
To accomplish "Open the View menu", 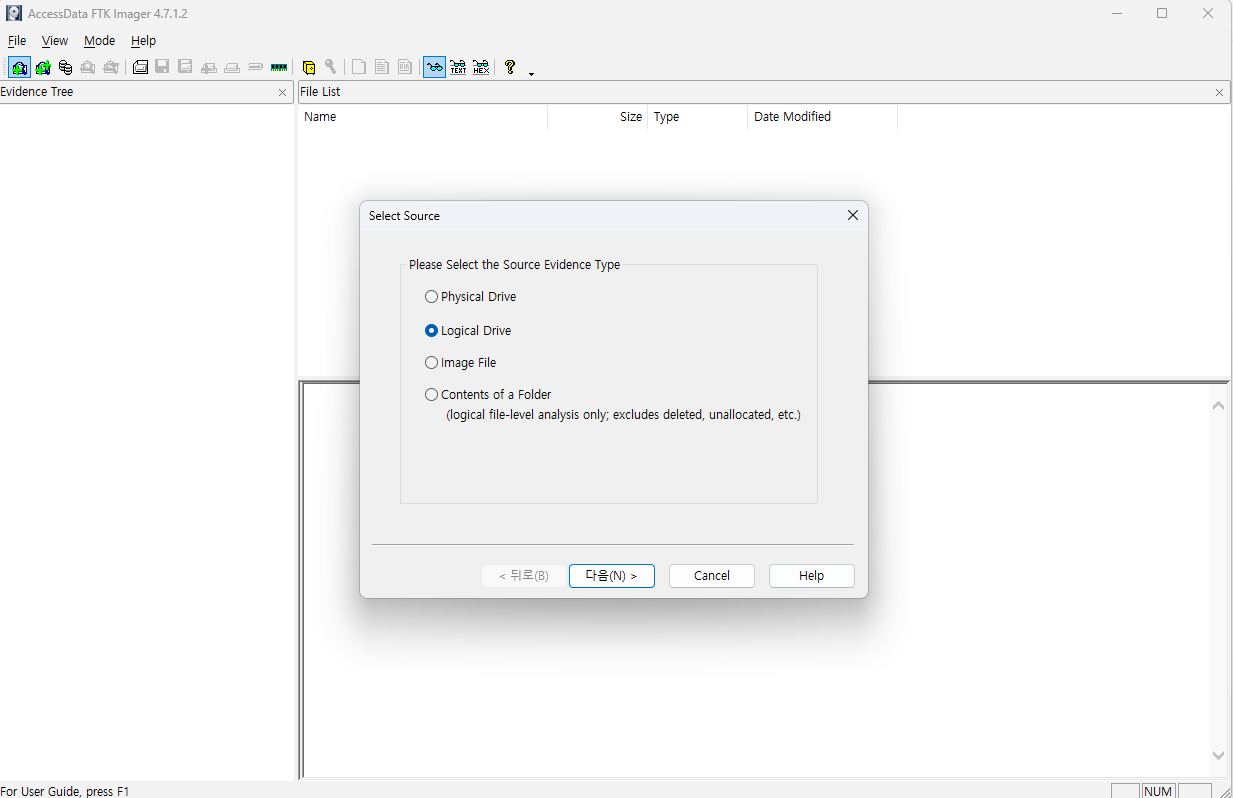I will (55, 41).
